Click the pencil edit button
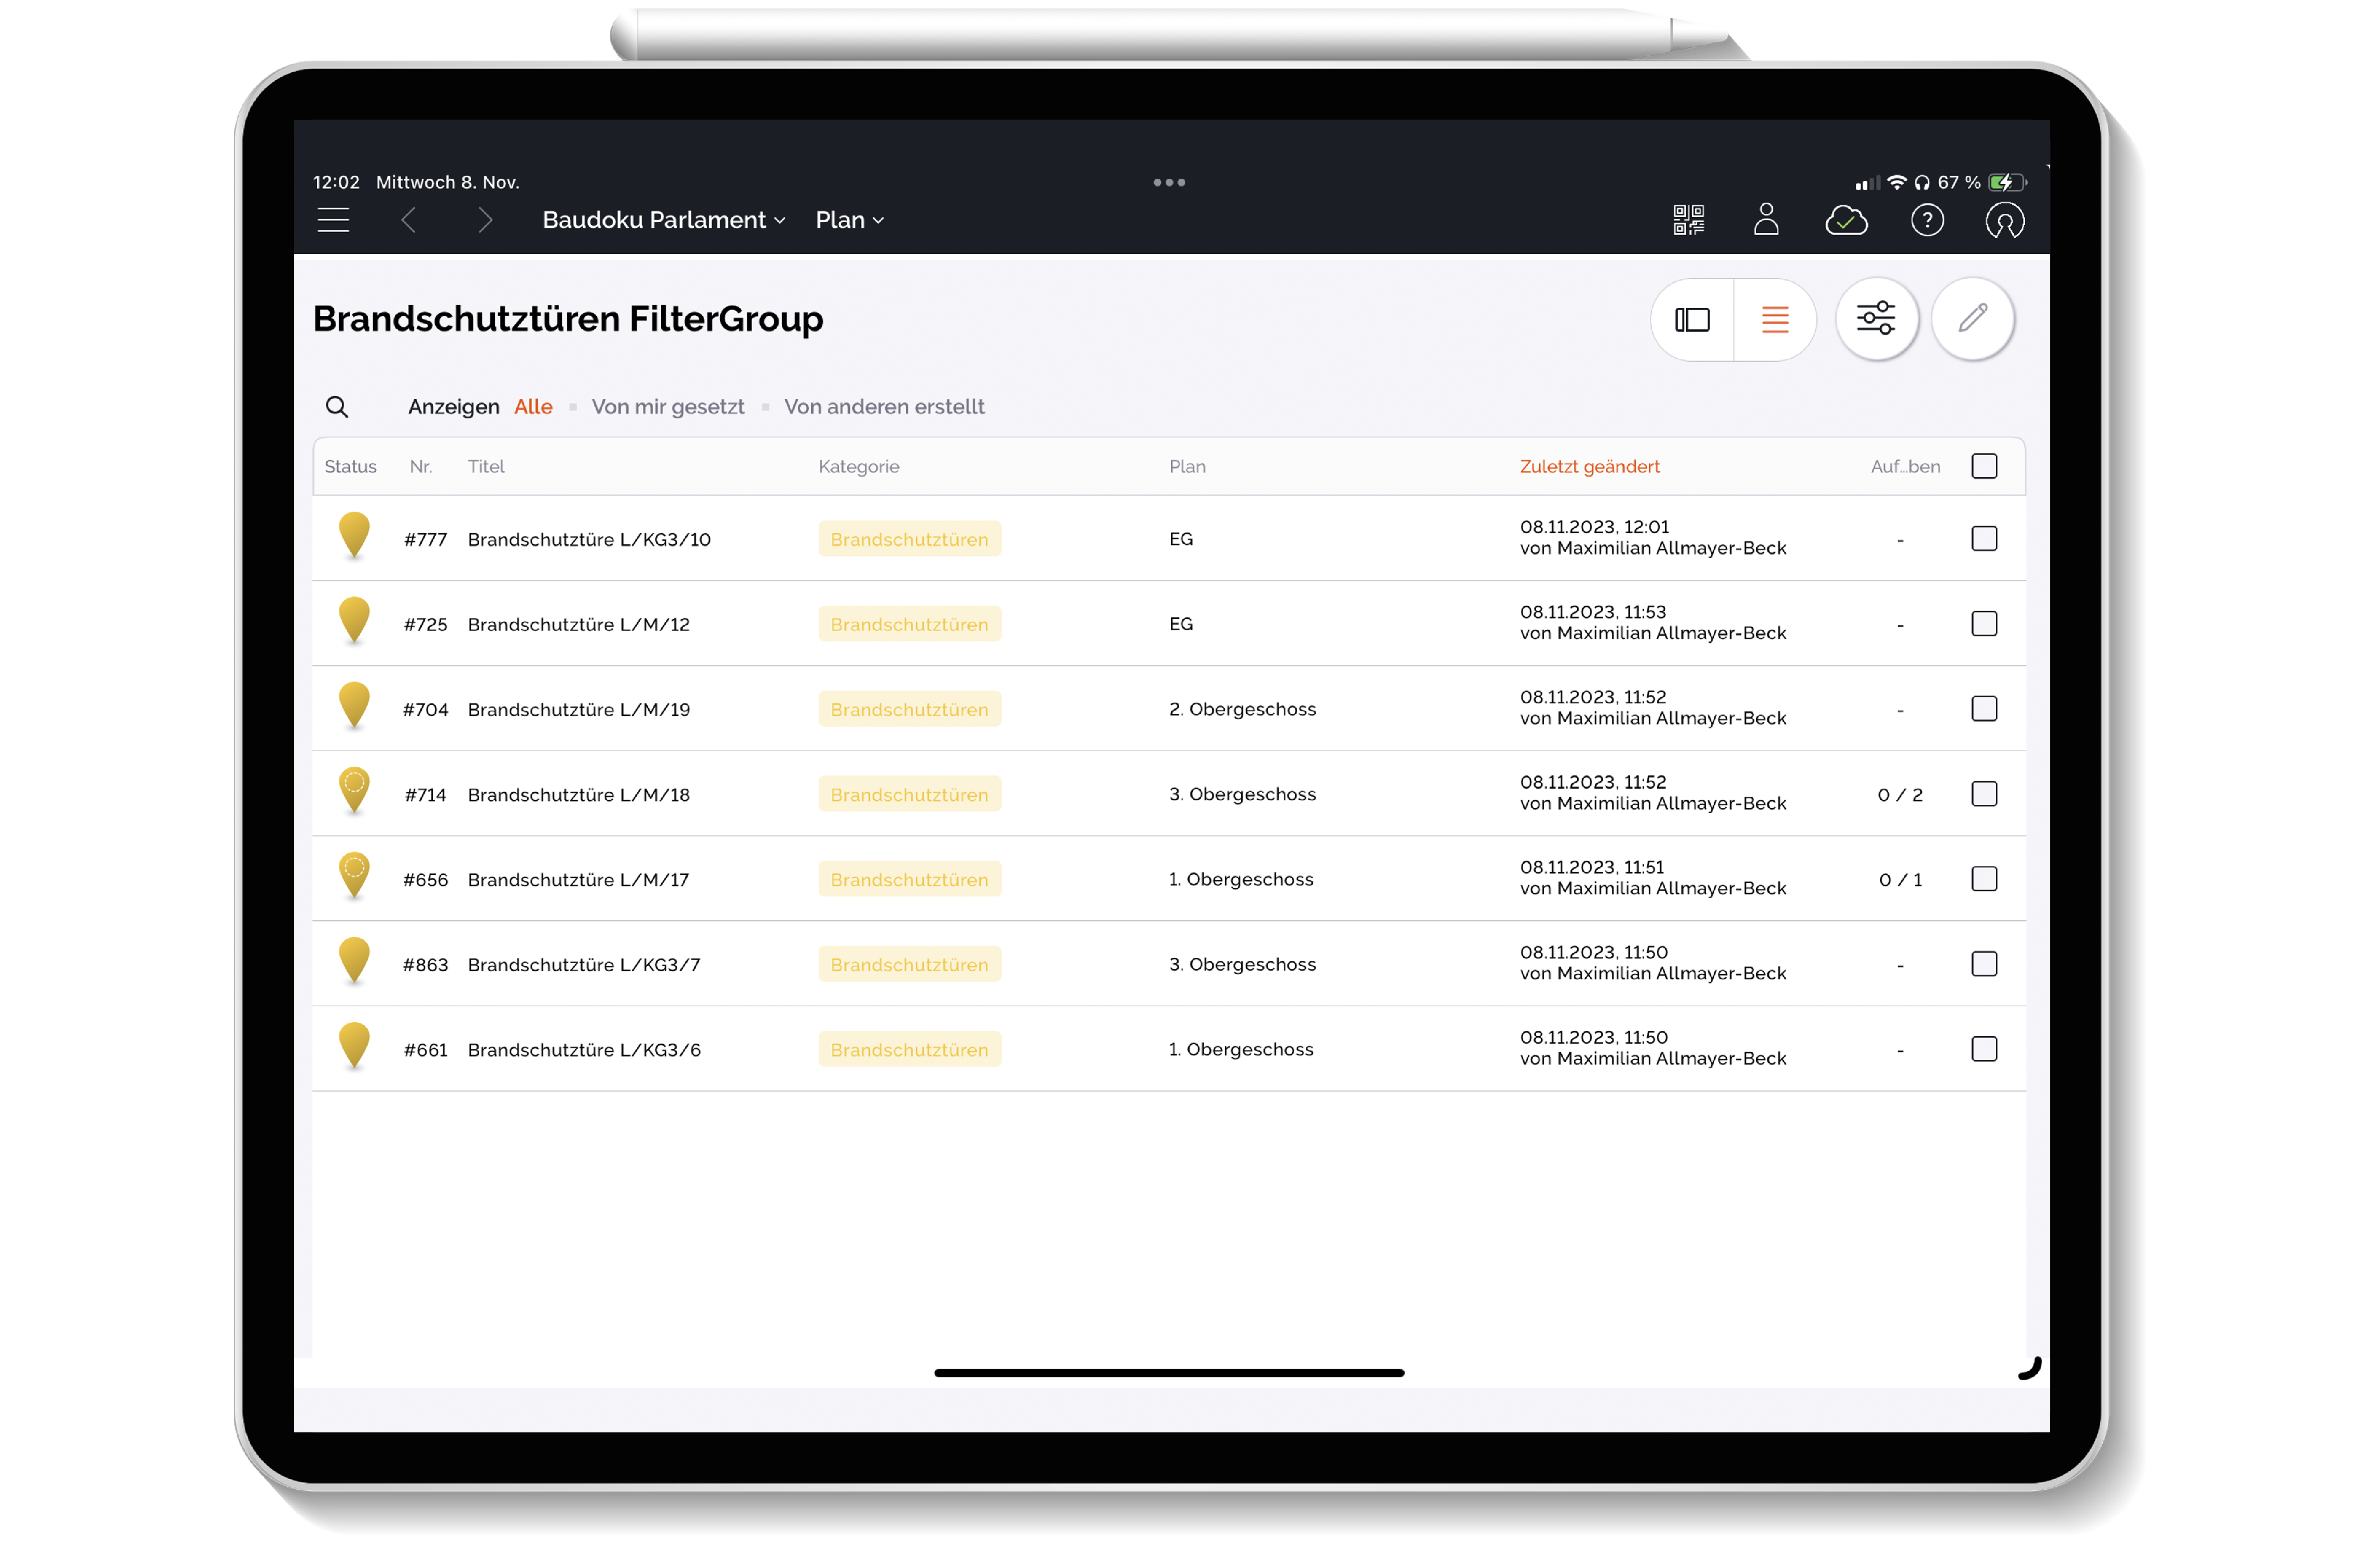 click(1972, 318)
